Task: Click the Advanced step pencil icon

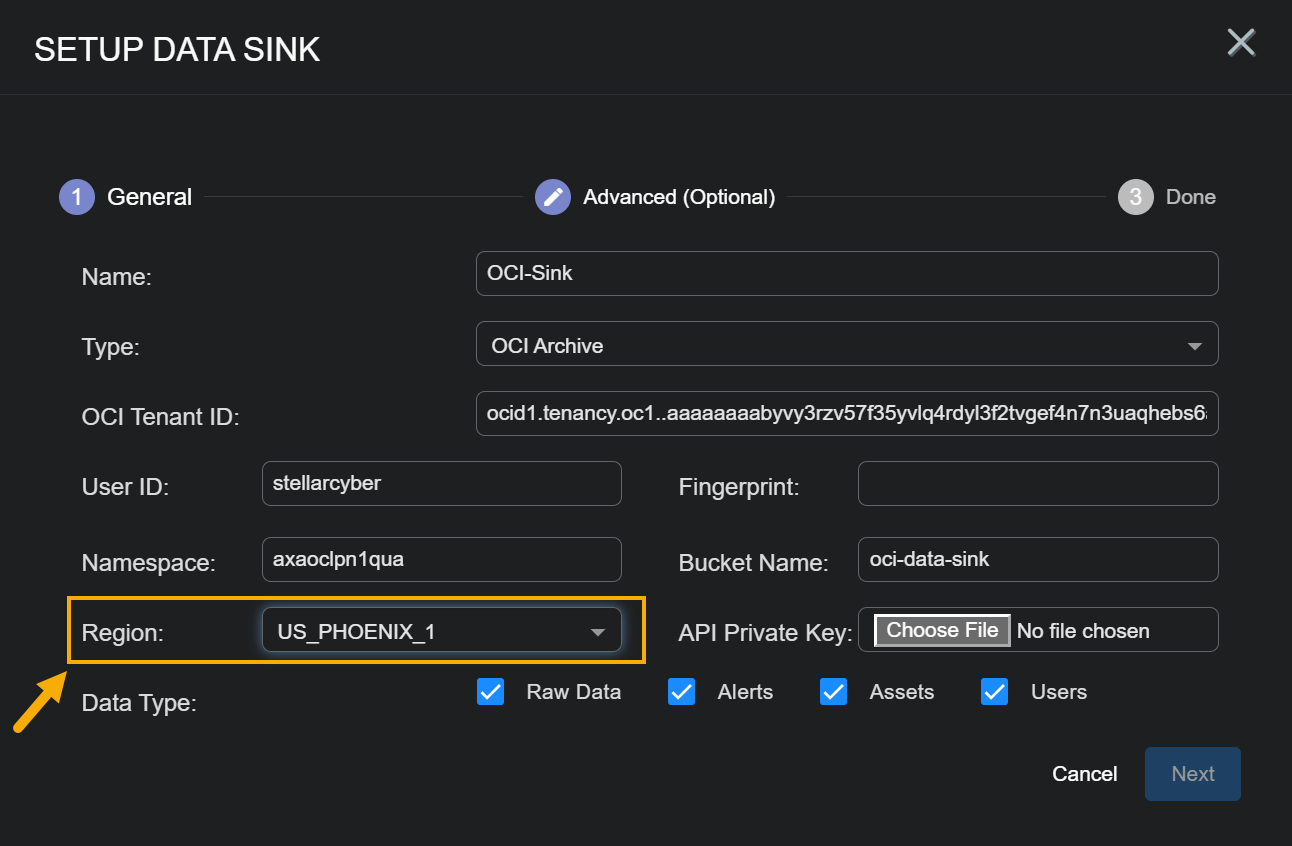Action: point(553,197)
